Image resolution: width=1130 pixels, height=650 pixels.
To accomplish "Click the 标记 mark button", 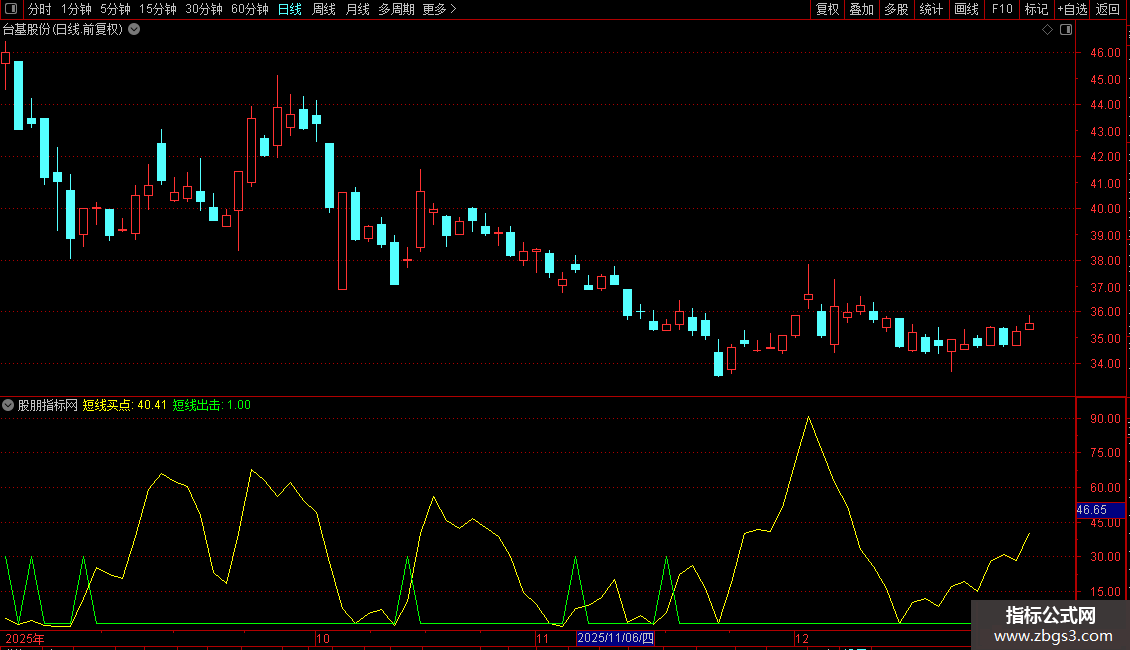I will pos(1036,9).
